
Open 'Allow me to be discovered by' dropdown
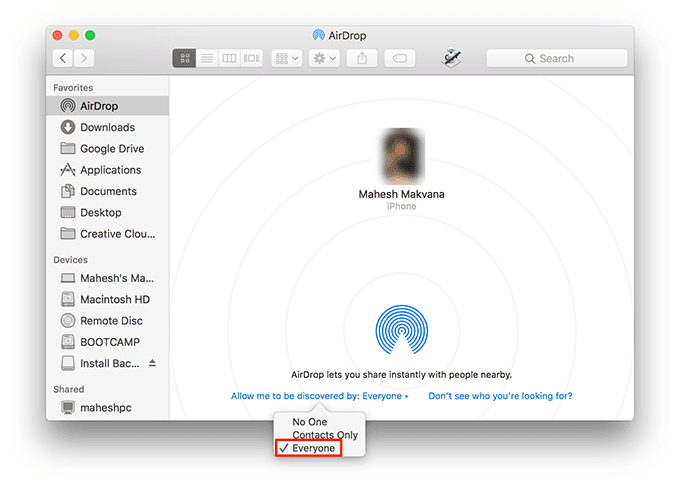click(x=320, y=396)
